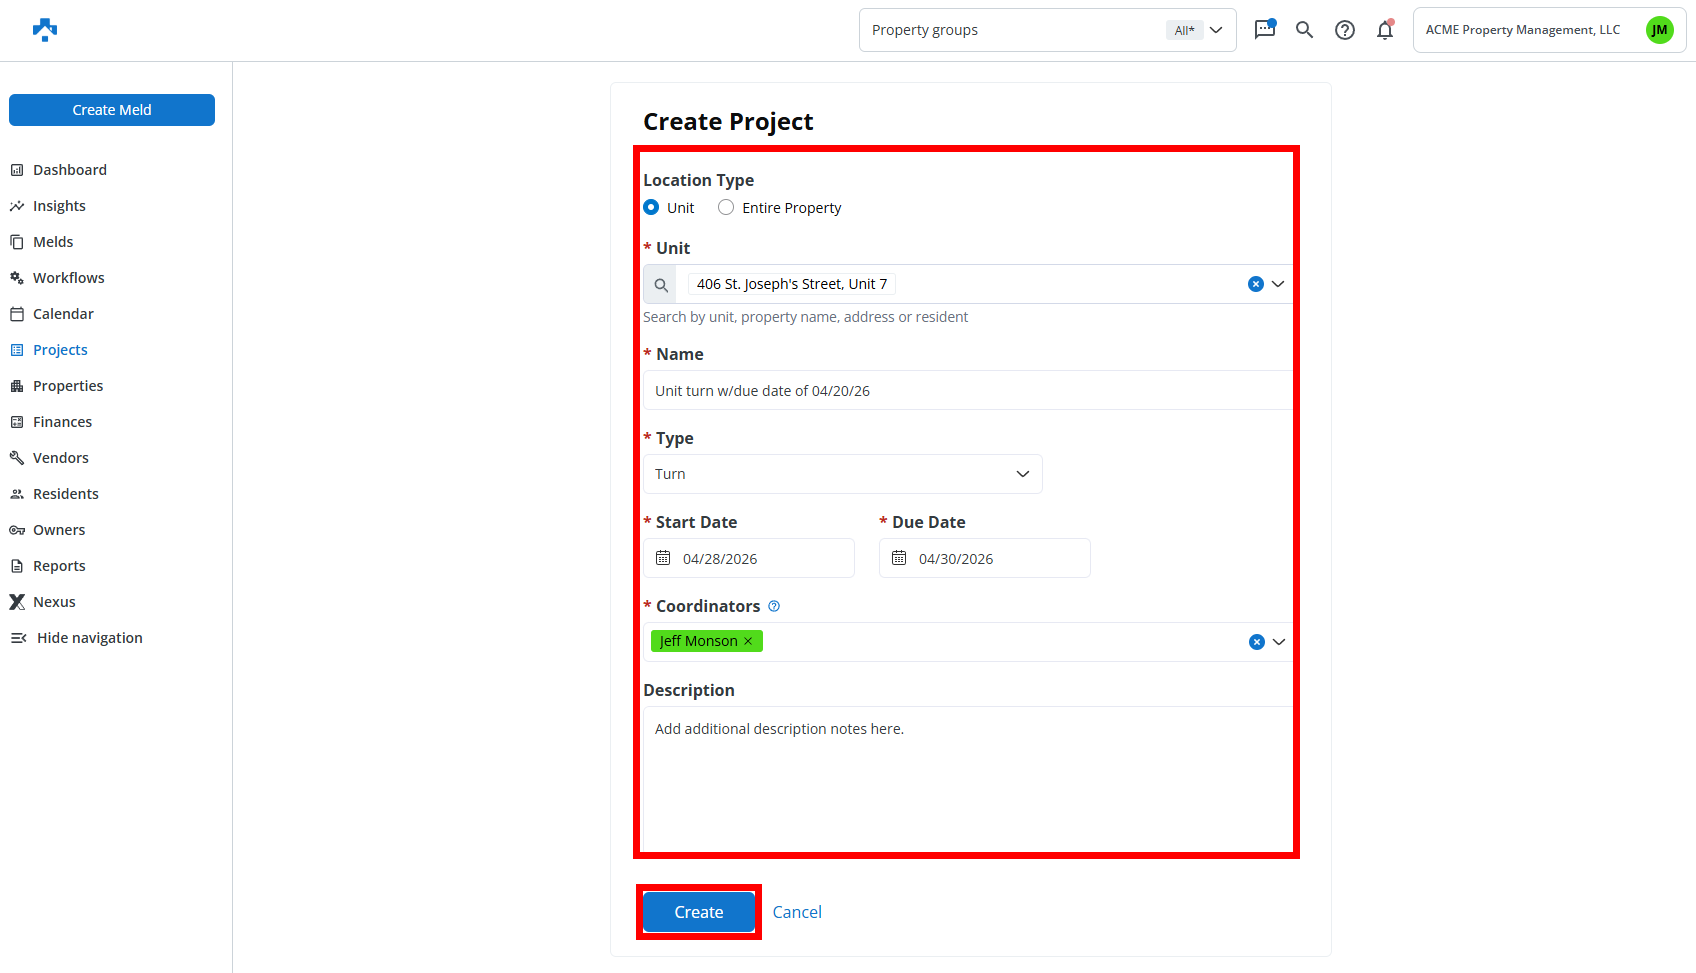The width and height of the screenshot is (1696, 973).
Task: Select the Entire Property radio option
Action: pyautogui.click(x=726, y=208)
